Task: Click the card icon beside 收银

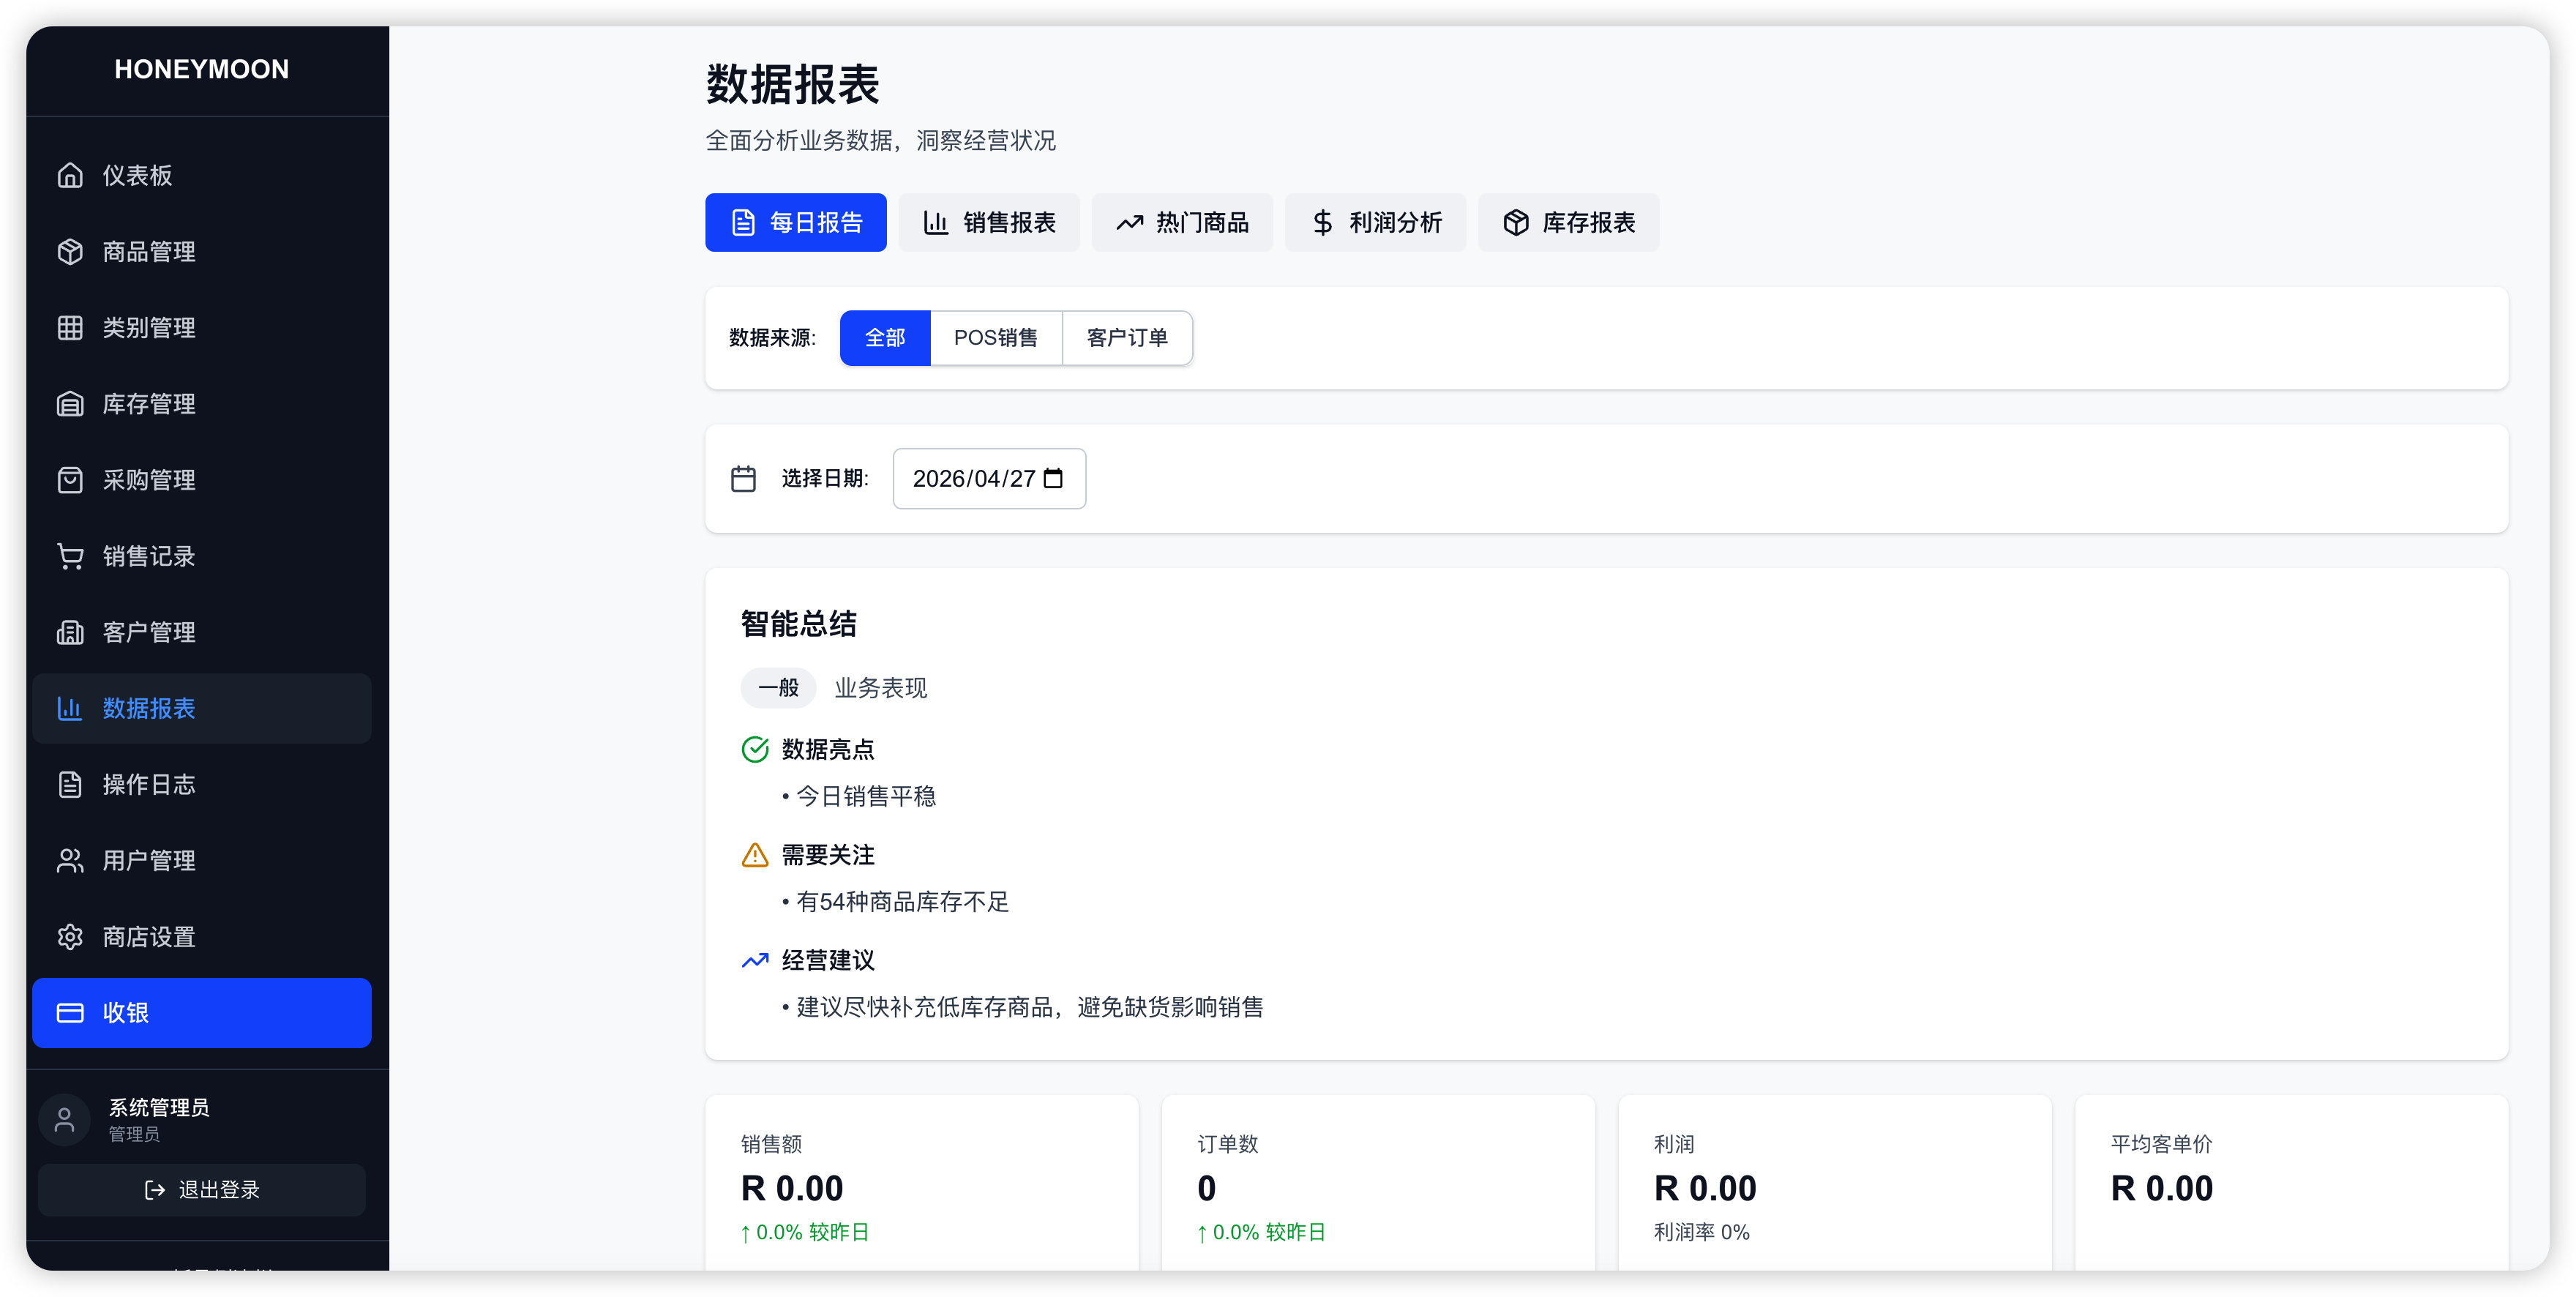Action: click(70, 1013)
